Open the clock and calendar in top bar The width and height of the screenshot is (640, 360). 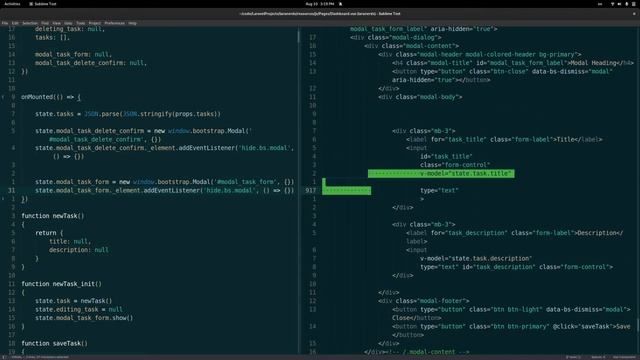click(x=320, y=4)
